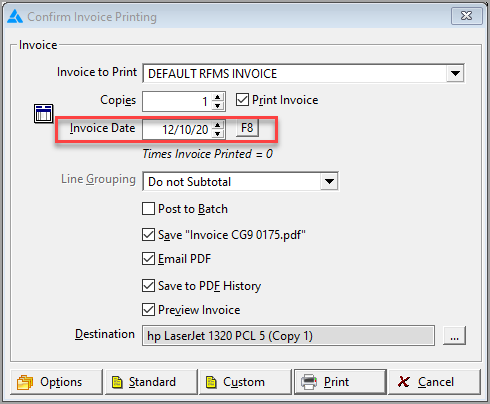Uncheck the Preview Invoice option
This screenshot has height=404, width=490.
[x=148, y=310]
